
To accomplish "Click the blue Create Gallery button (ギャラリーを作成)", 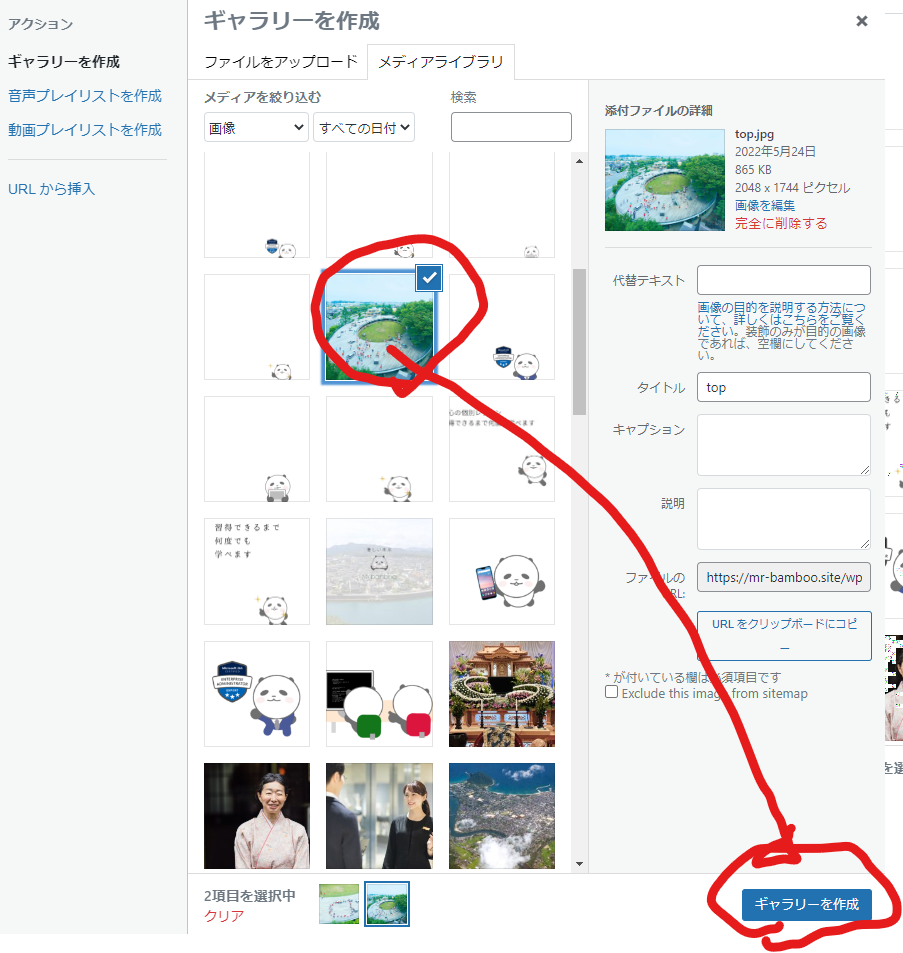I will pyautogui.click(x=806, y=904).
